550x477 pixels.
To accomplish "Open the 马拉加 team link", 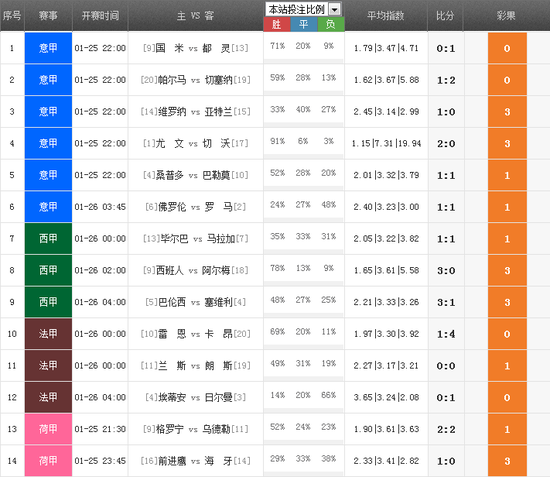I will (221, 238).
